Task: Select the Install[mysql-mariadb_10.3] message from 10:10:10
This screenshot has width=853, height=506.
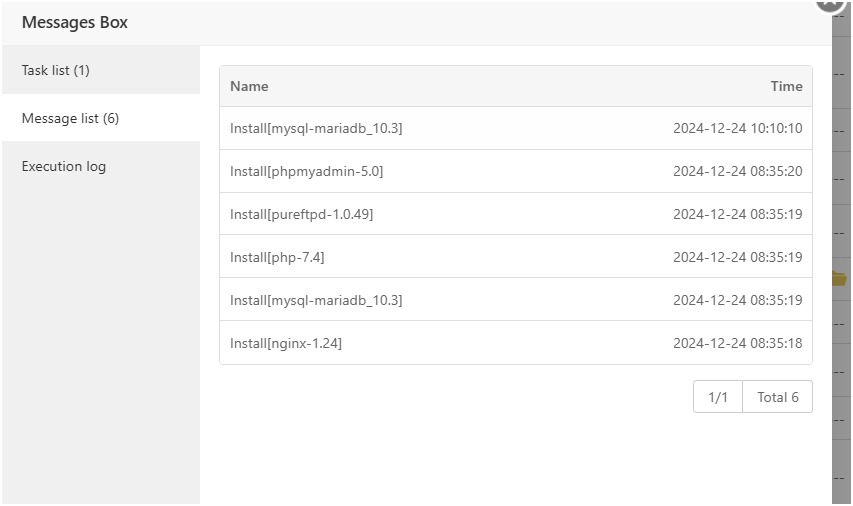Action: coord(316,128)
